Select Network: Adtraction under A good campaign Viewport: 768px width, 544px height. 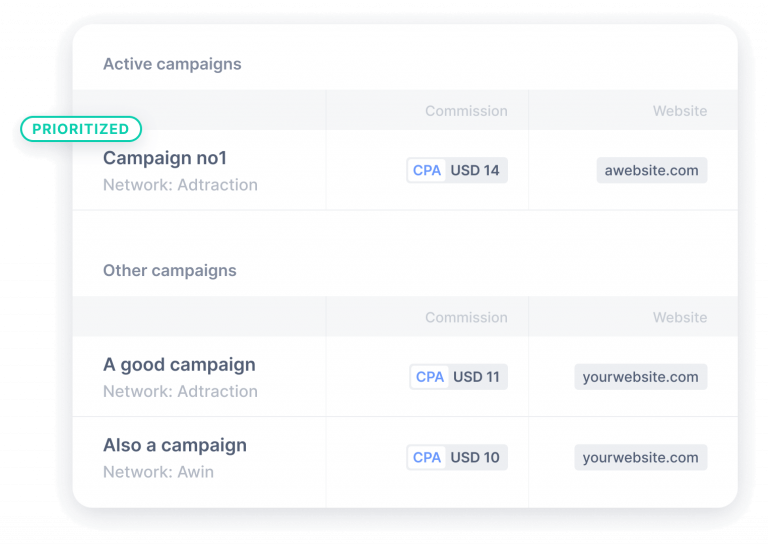tap(180, 392)
